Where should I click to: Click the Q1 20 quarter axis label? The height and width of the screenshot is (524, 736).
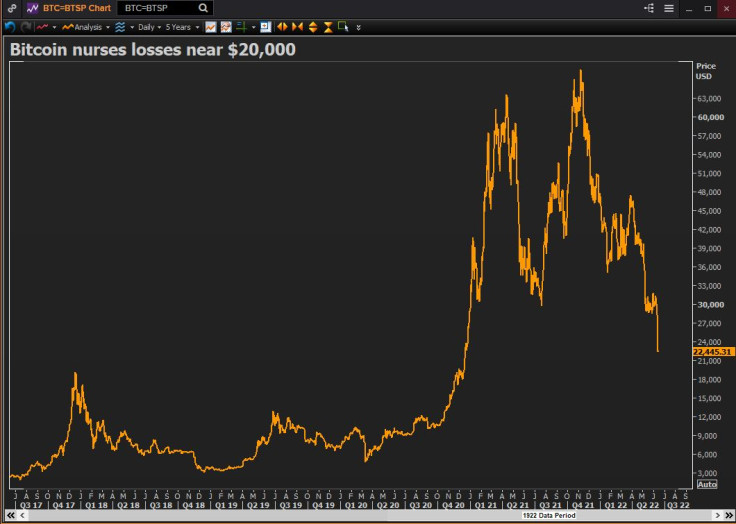[x=356, y=505]
